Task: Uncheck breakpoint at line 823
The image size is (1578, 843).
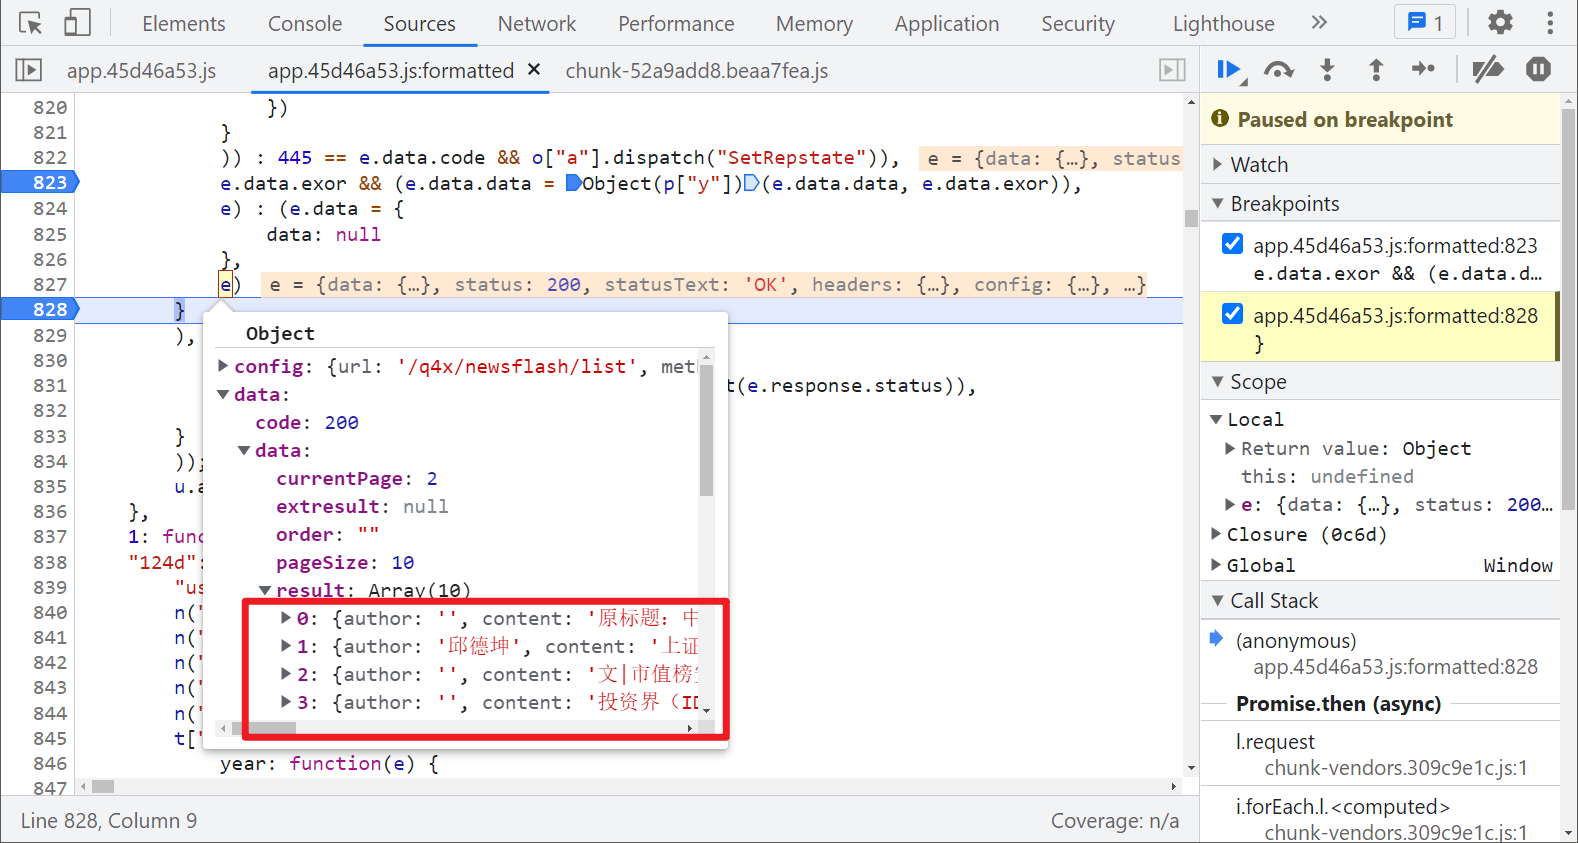Action: [1233, 244]
